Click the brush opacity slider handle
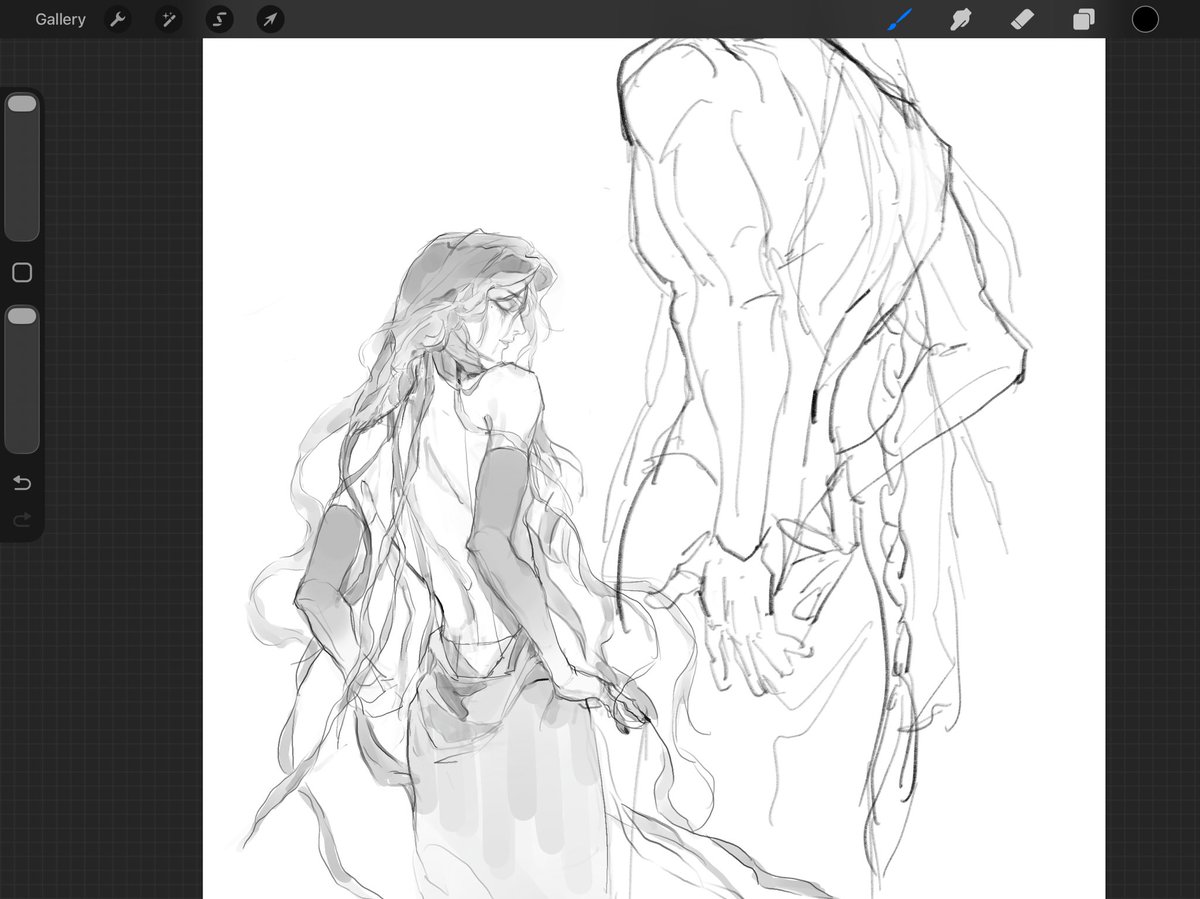 [x=22, y=316]
